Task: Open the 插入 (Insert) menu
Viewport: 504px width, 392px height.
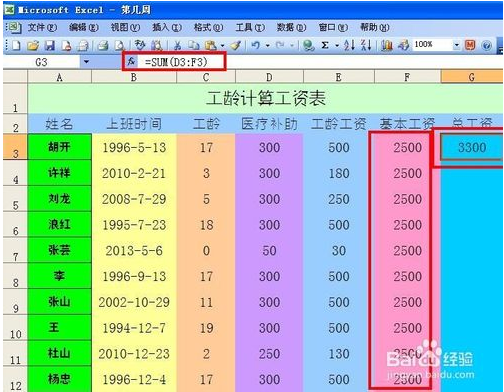Action: click(167, 27)
